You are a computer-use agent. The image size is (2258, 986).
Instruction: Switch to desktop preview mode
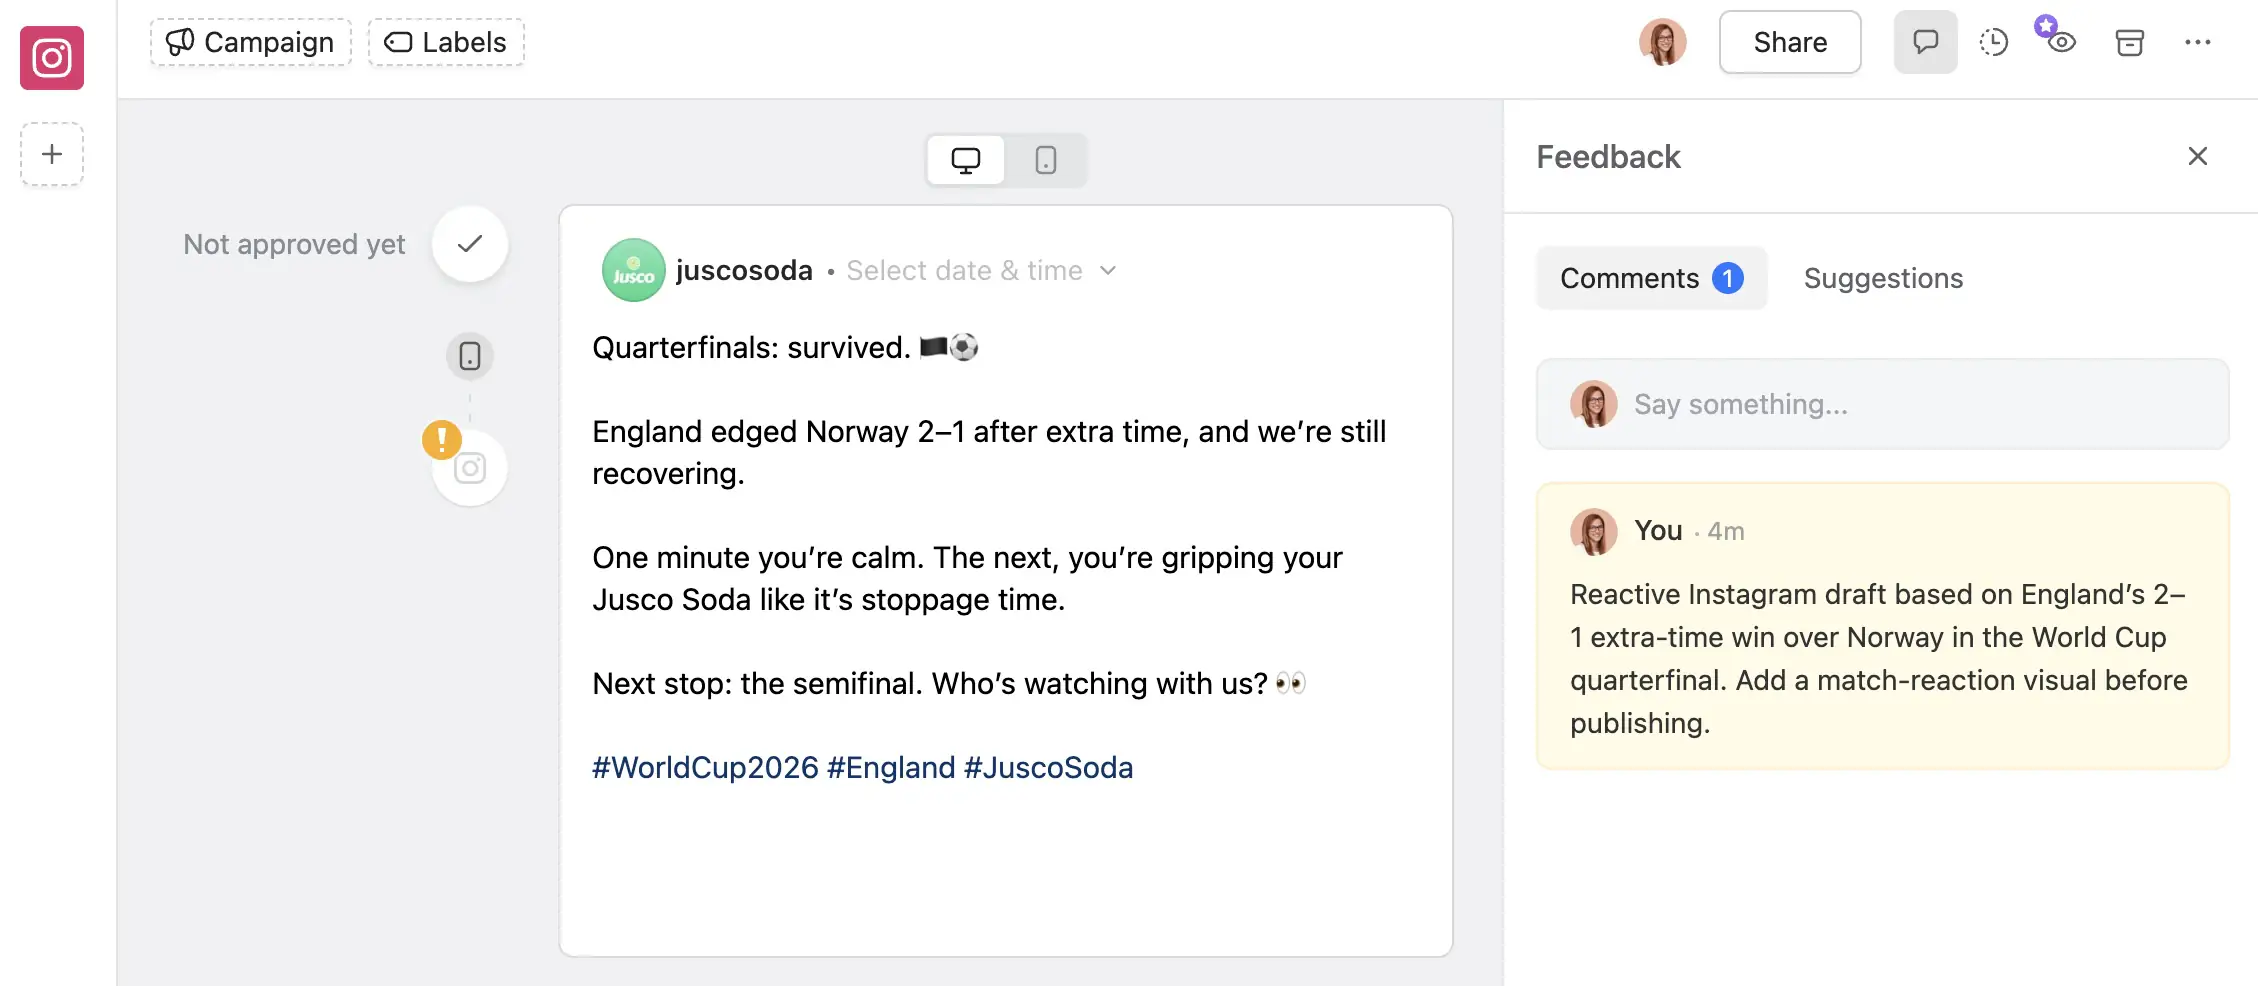click(966, 160)
